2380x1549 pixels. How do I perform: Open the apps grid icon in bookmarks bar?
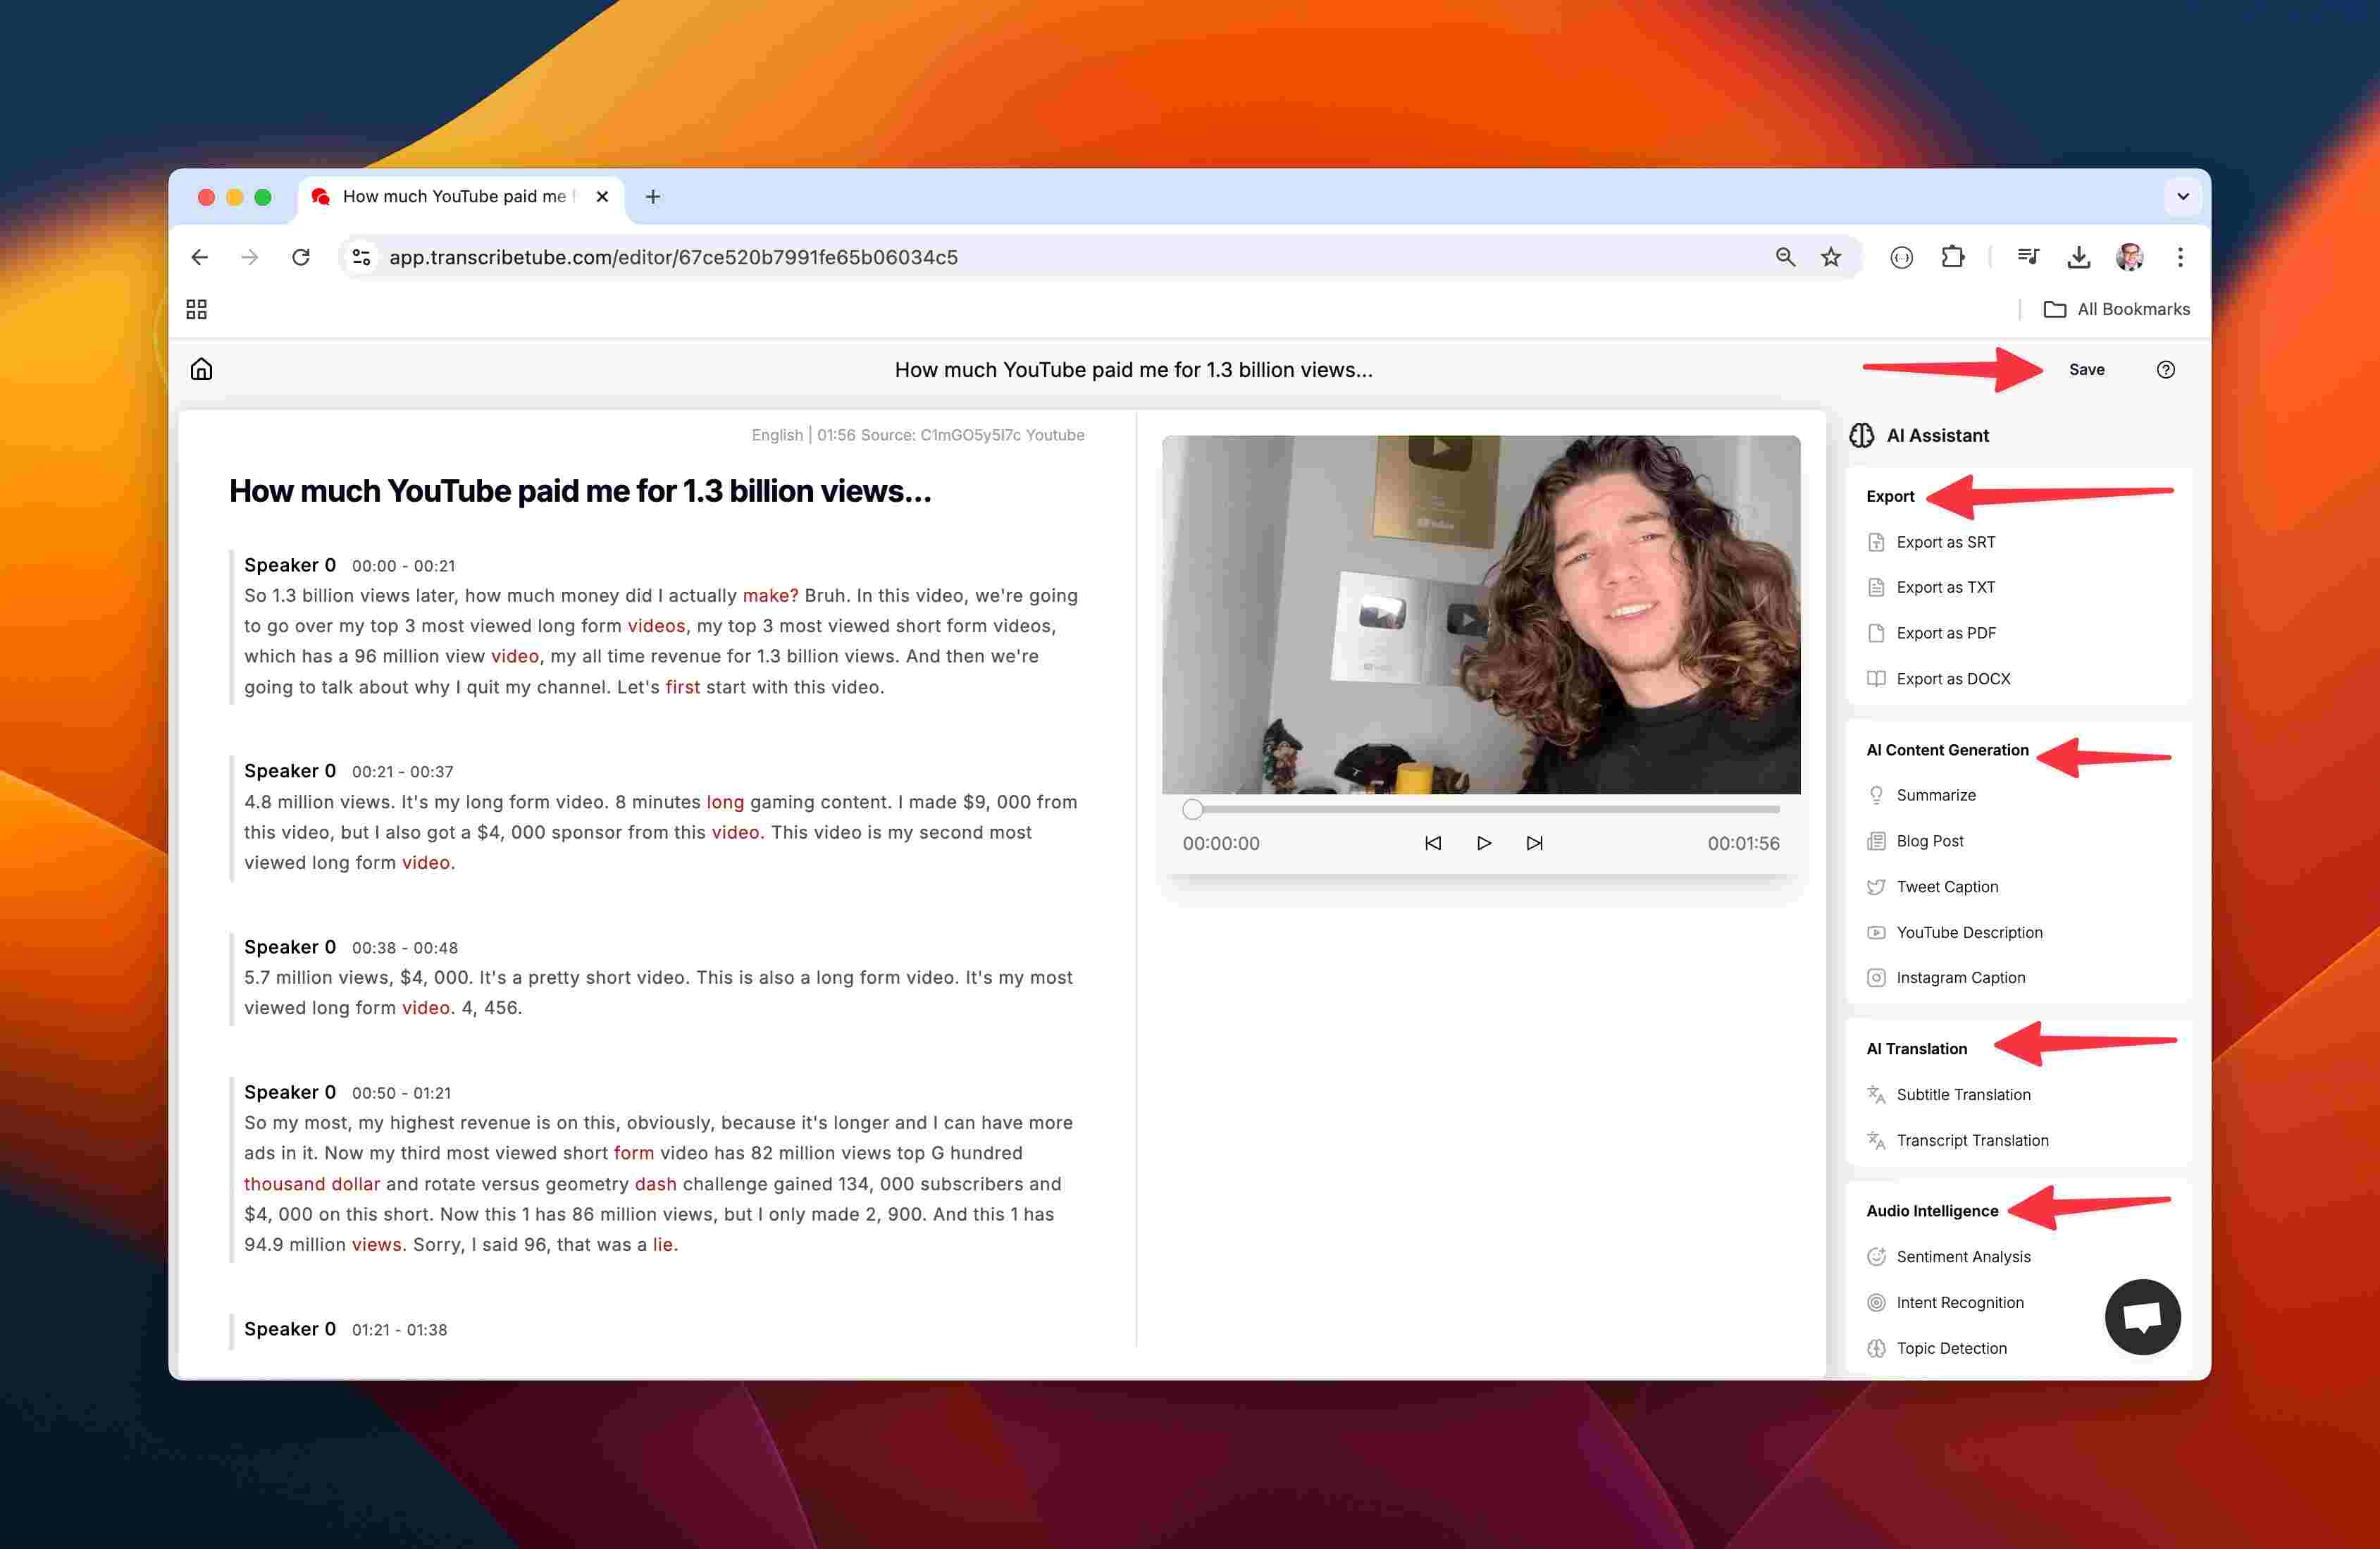(196, 309)
